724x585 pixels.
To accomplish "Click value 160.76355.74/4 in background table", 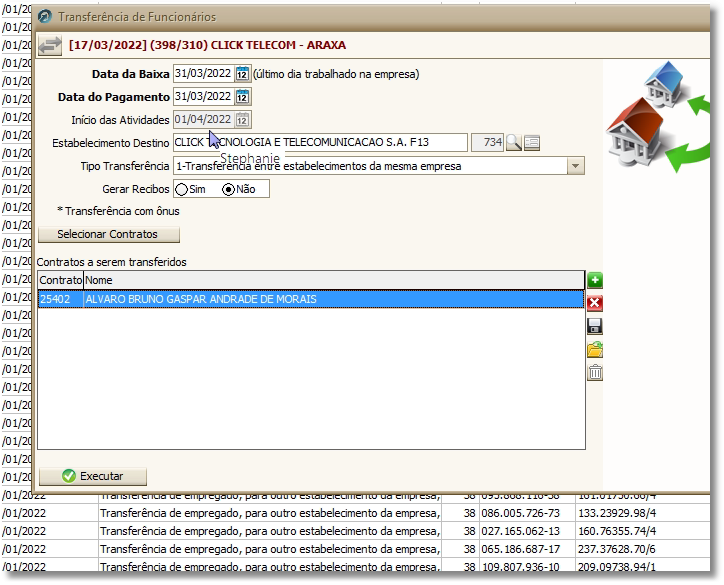I will click(x=617, y=531).
